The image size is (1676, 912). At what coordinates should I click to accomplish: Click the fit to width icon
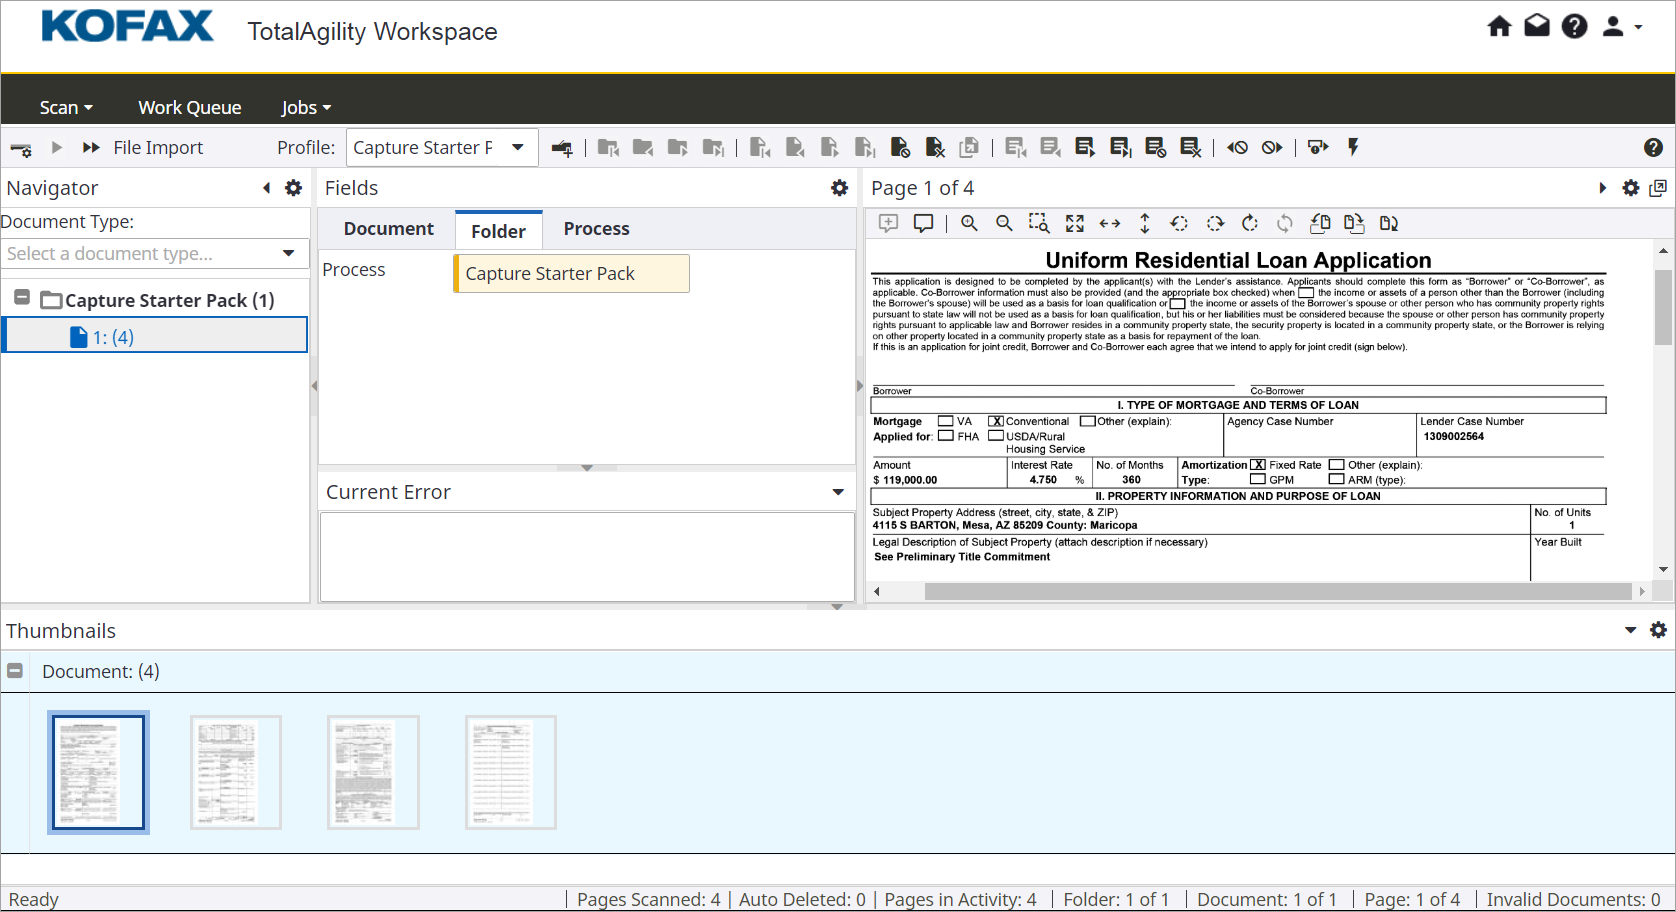[x=1110, y=223]
